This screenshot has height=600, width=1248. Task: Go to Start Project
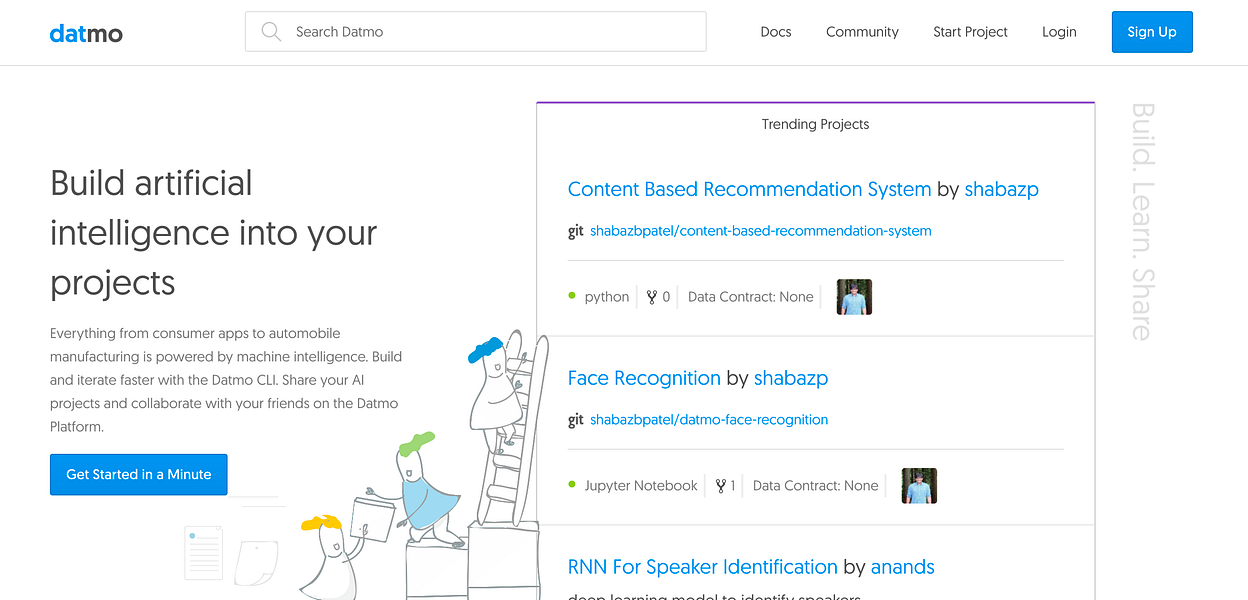point(970,32)
